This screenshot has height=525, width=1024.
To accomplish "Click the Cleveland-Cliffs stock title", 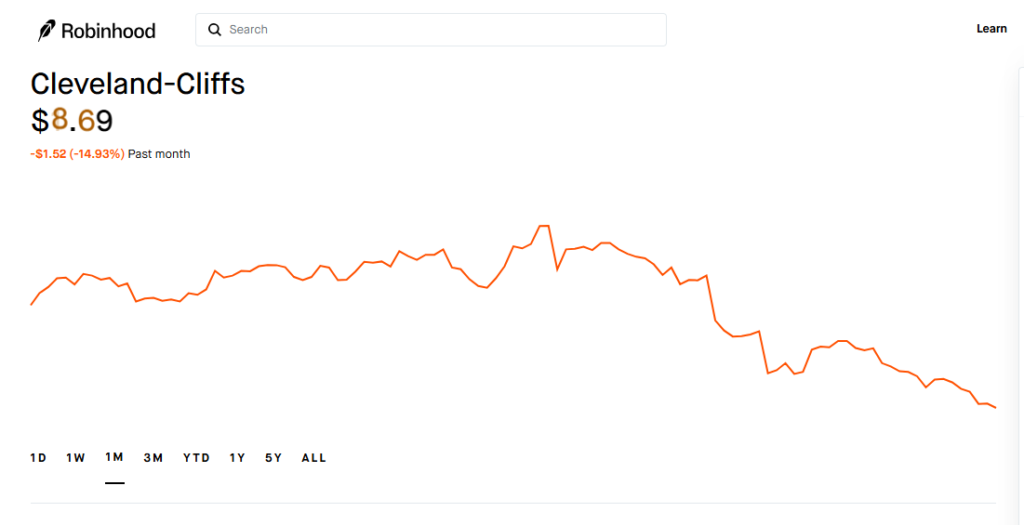I will click(138, 84).
